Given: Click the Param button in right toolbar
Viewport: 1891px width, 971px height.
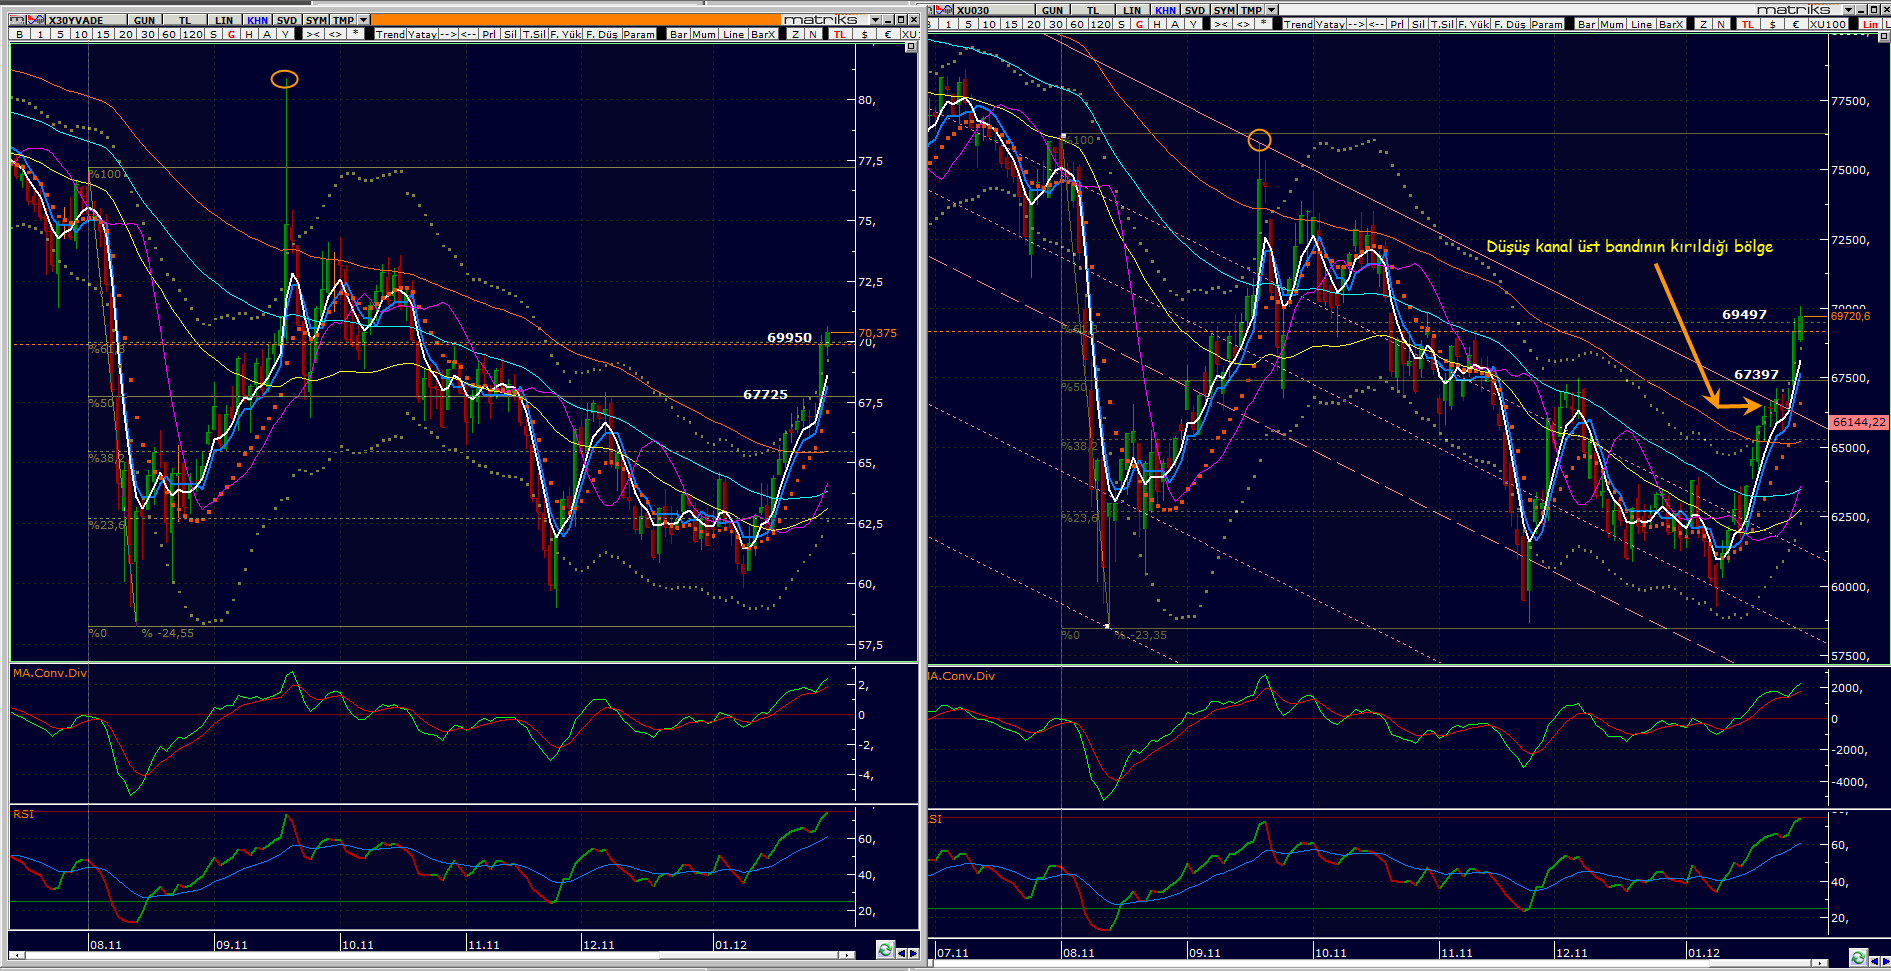Looking at the screenshot, I should coord(1546,24).
